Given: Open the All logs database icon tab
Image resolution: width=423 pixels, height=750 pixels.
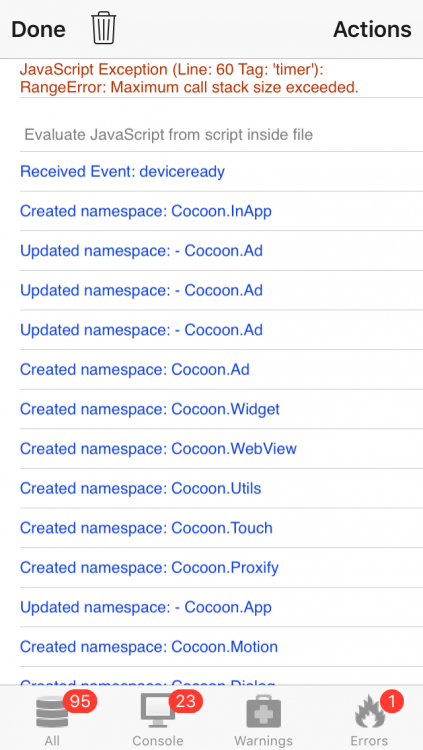Looking at the screenshot, I should (52, 719).
